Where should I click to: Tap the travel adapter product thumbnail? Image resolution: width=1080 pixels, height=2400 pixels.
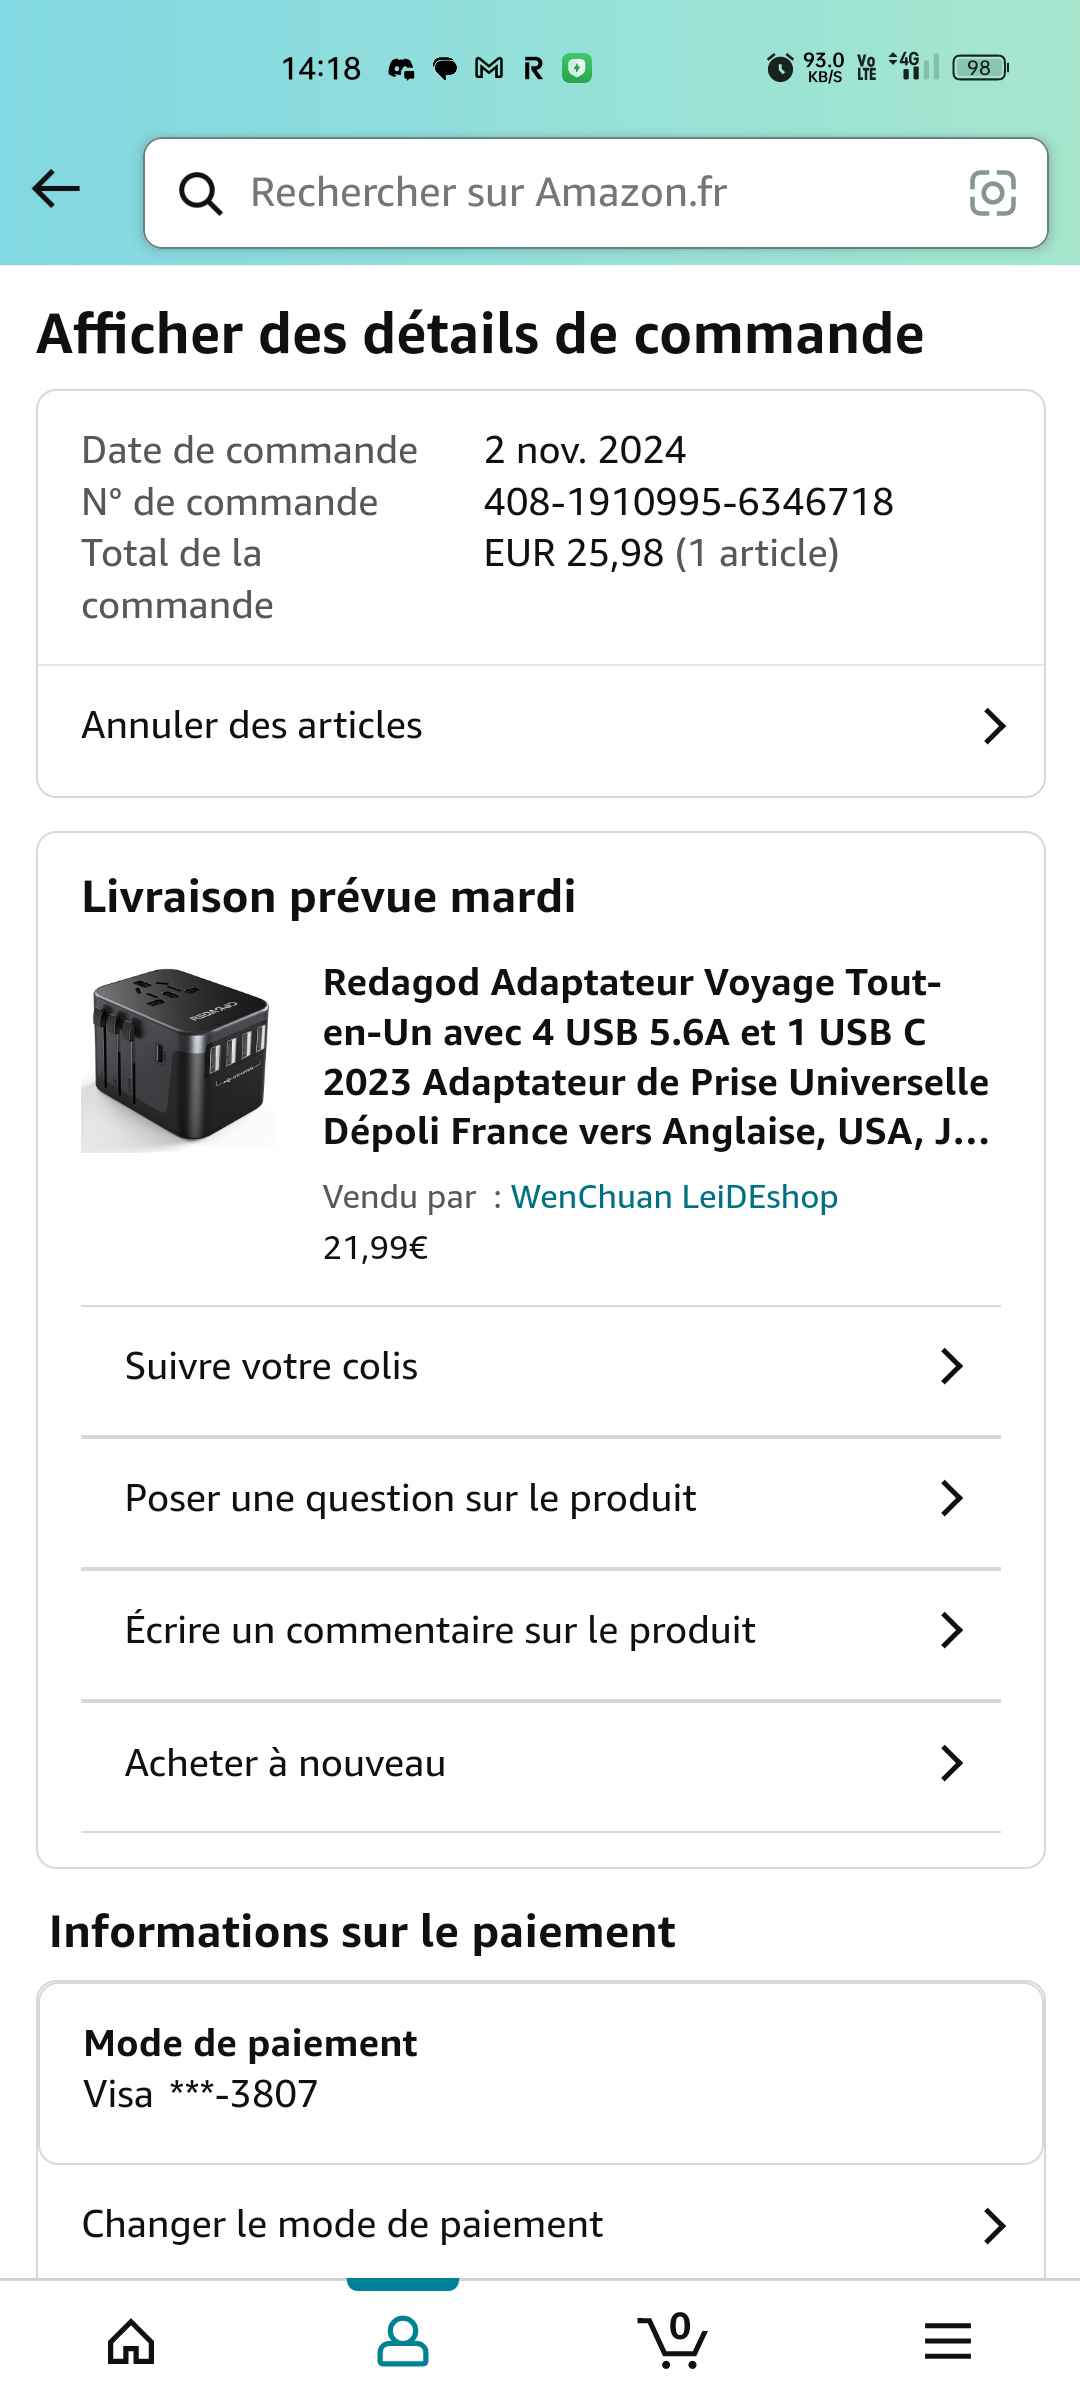tap(179, 1058)
